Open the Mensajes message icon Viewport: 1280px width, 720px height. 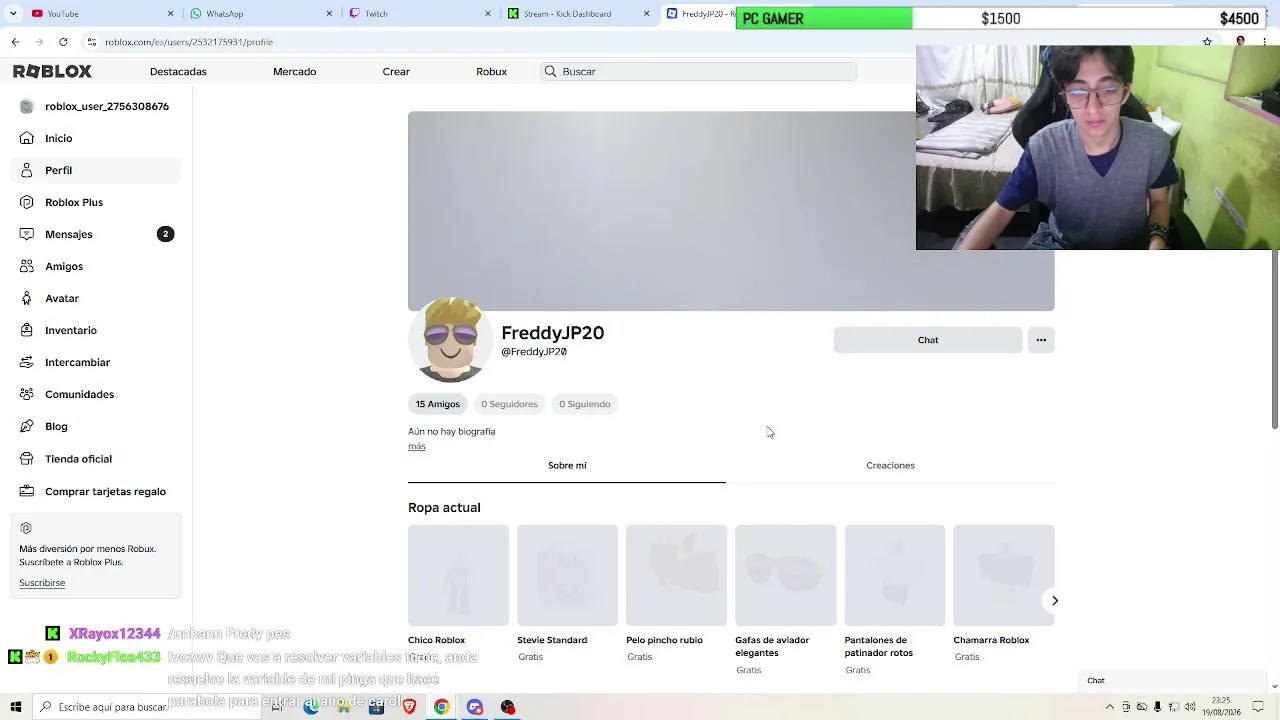[27, 234]
